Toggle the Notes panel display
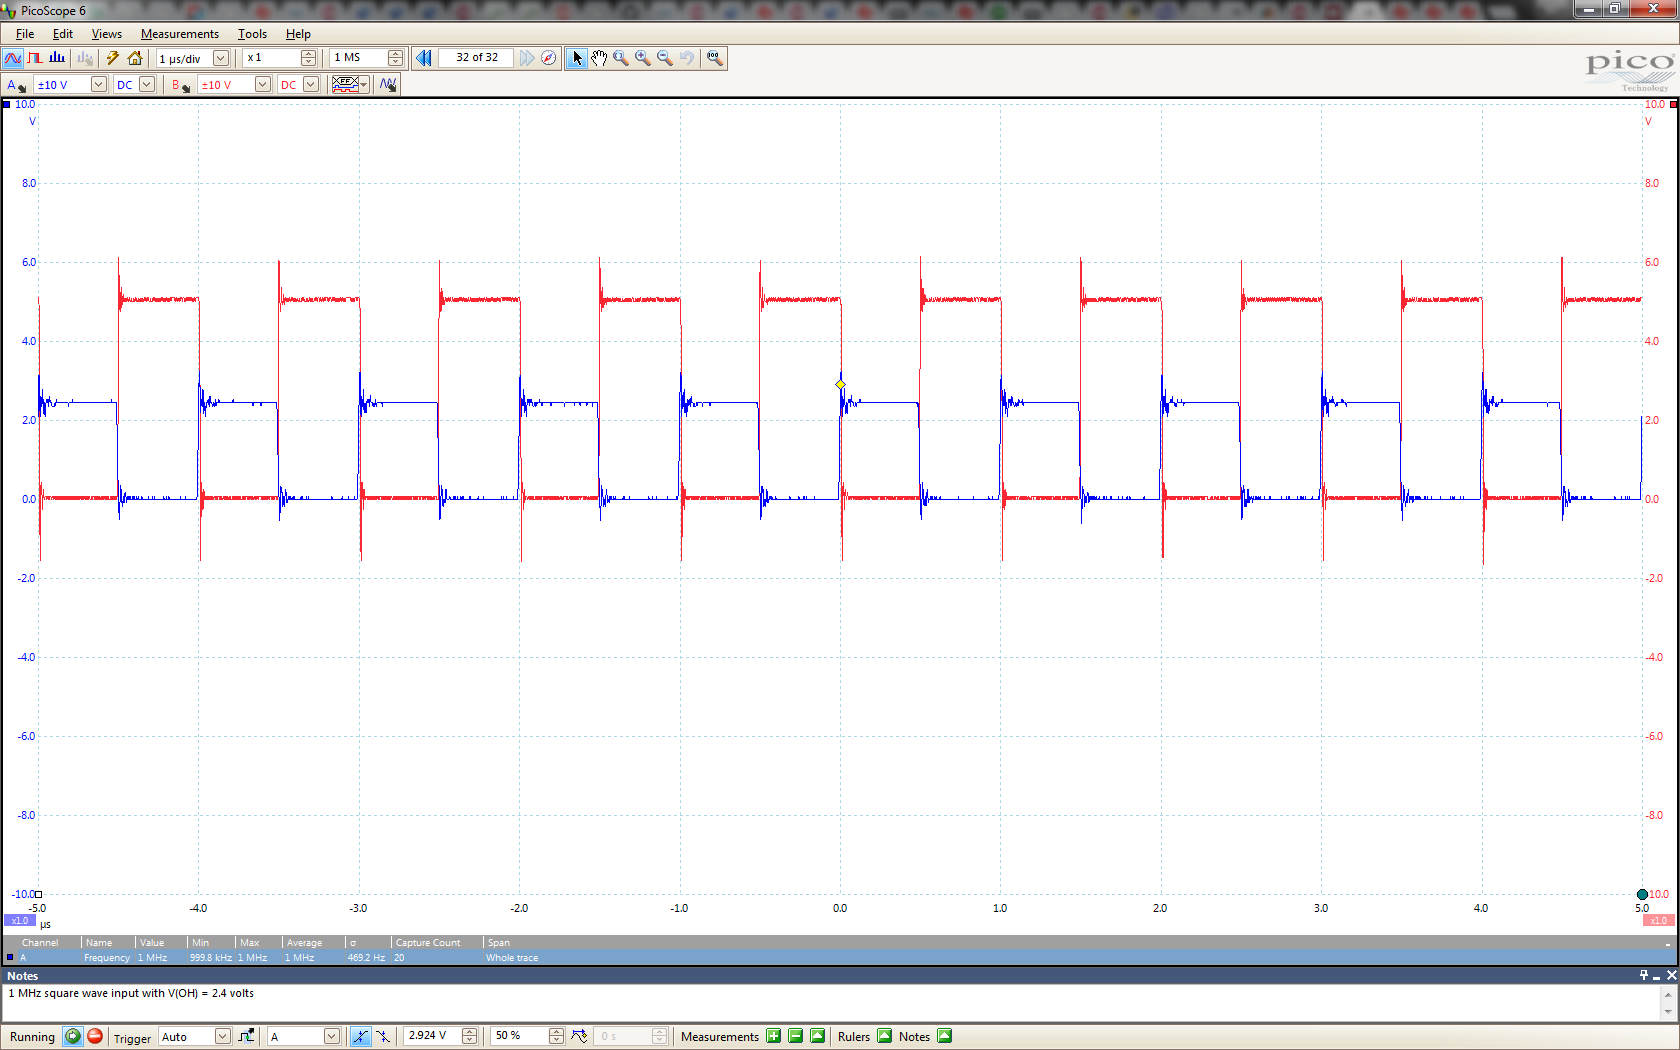Screen dimensions: 1680x1050 [x=944, y=1036]
